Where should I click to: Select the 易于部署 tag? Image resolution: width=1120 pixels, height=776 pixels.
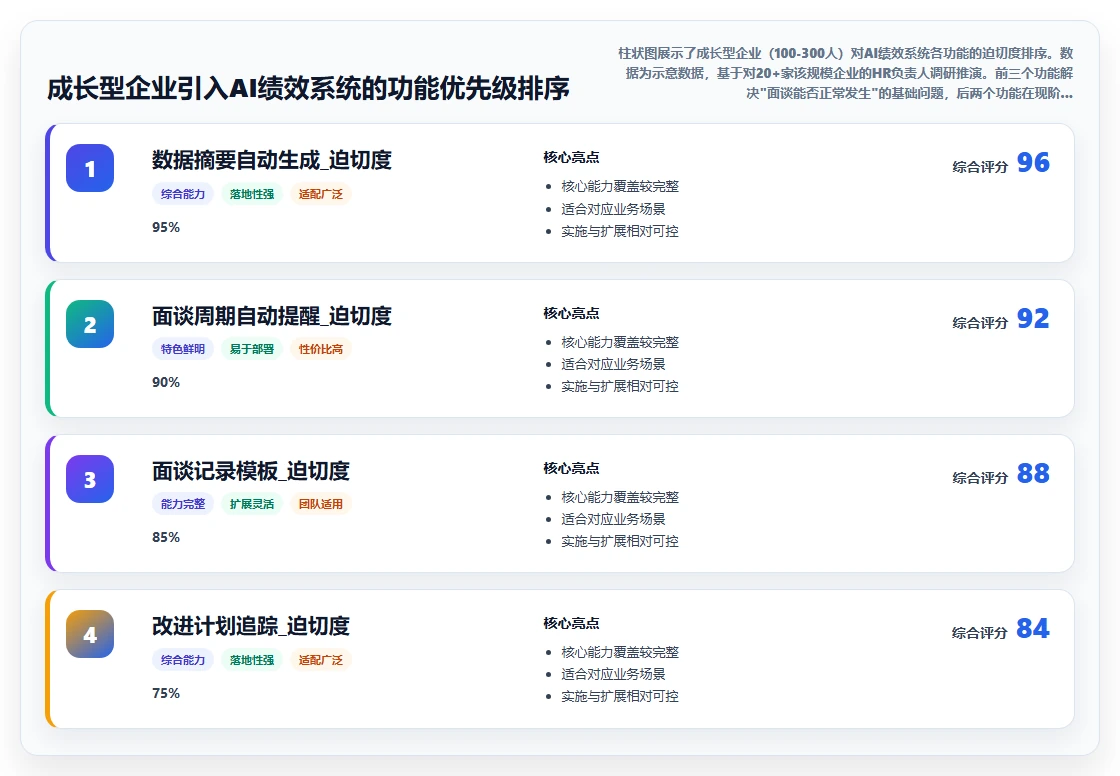pos(251,349)
